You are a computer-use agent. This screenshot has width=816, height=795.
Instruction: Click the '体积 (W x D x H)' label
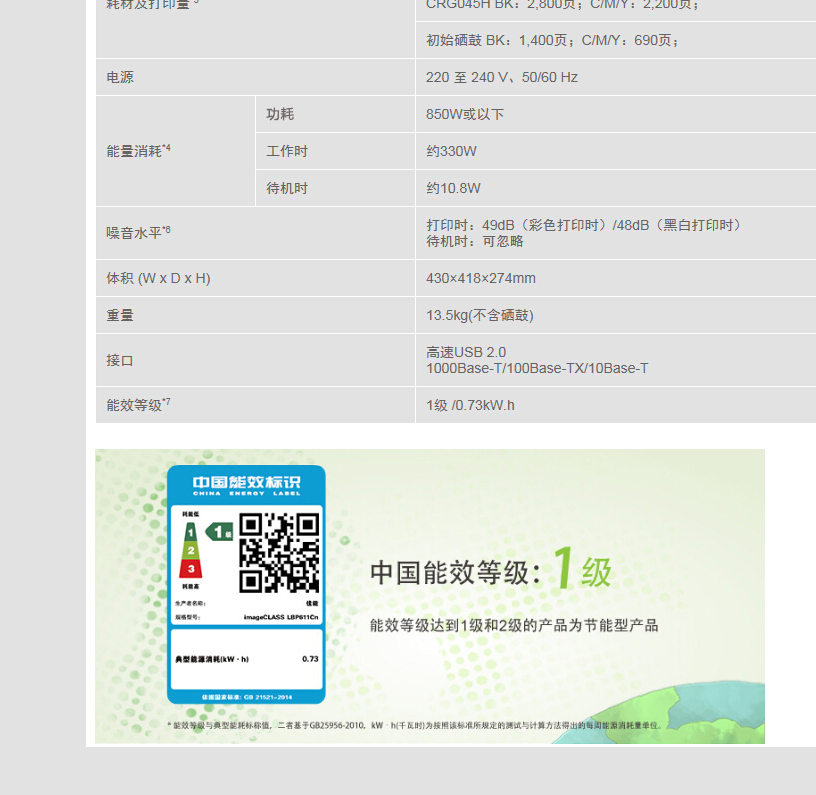click(158, 278)
